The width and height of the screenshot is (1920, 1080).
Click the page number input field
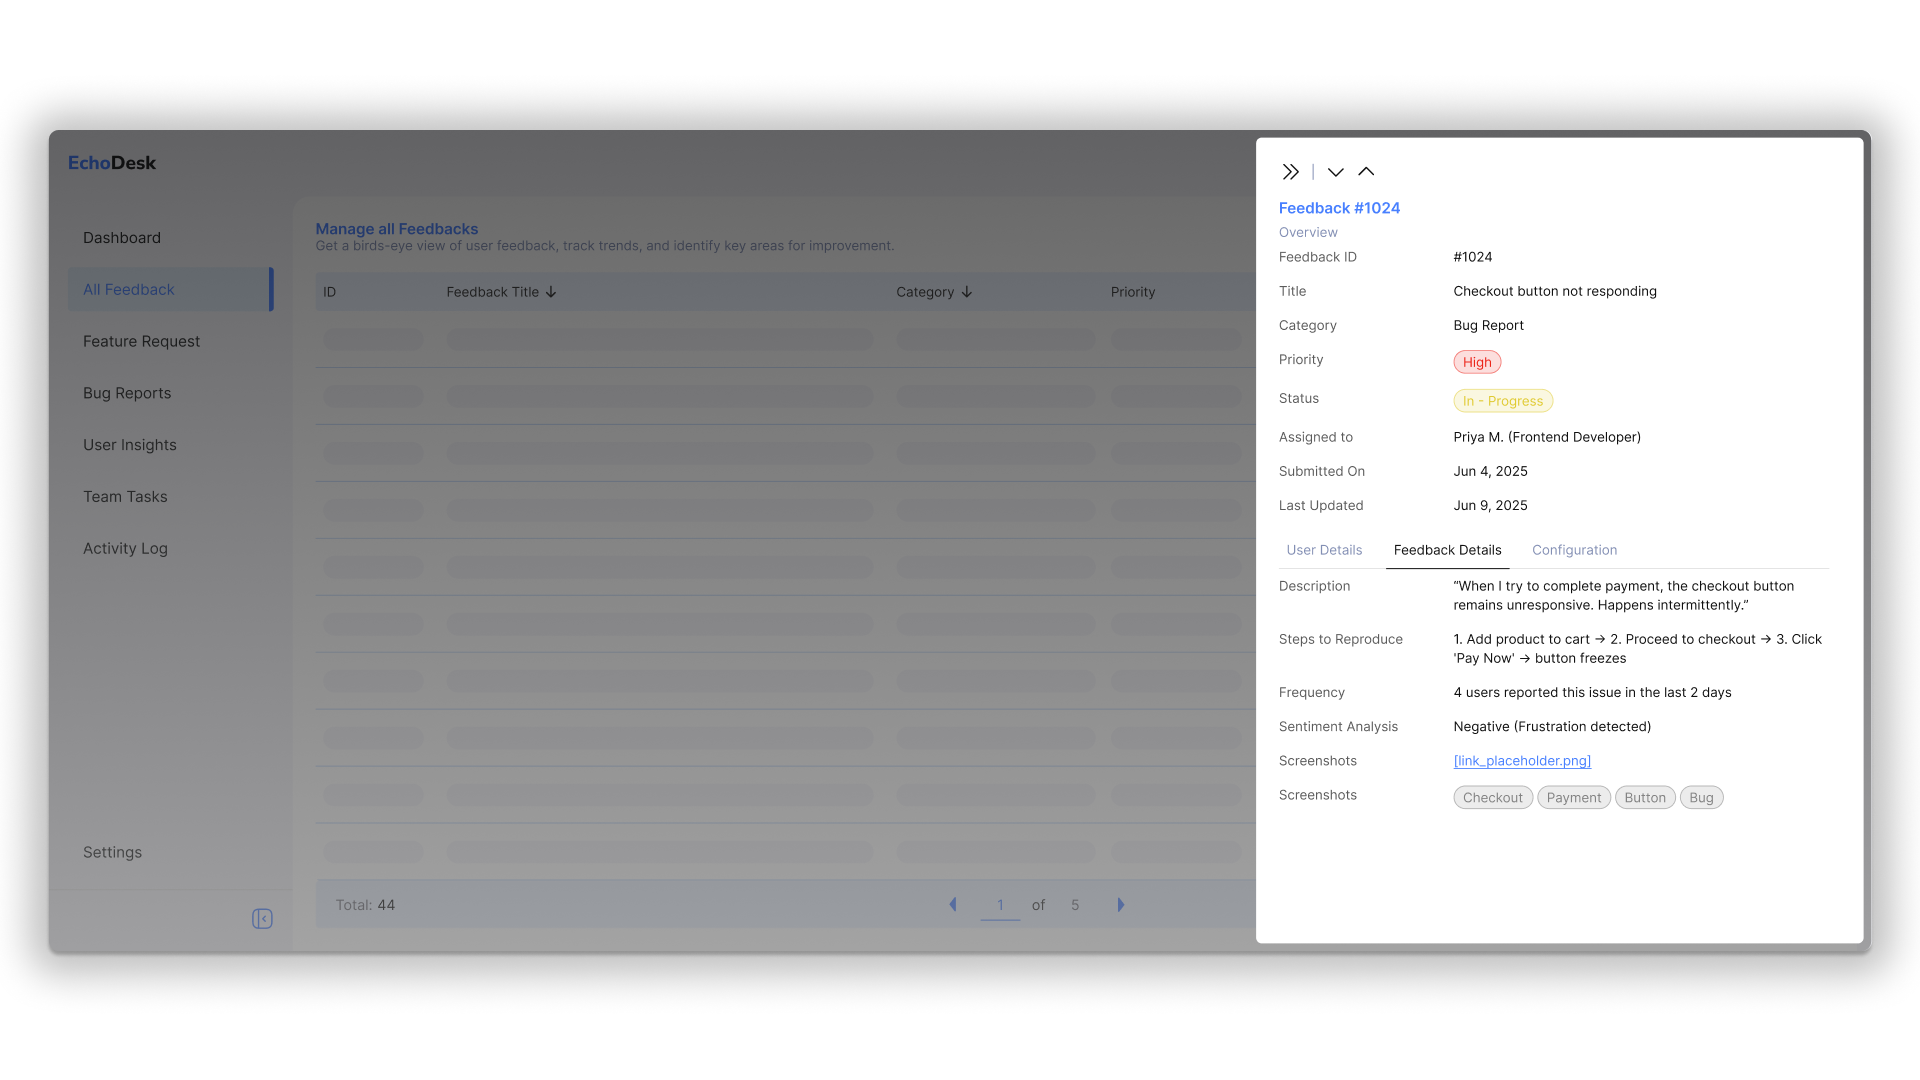(x=999, y=904)
